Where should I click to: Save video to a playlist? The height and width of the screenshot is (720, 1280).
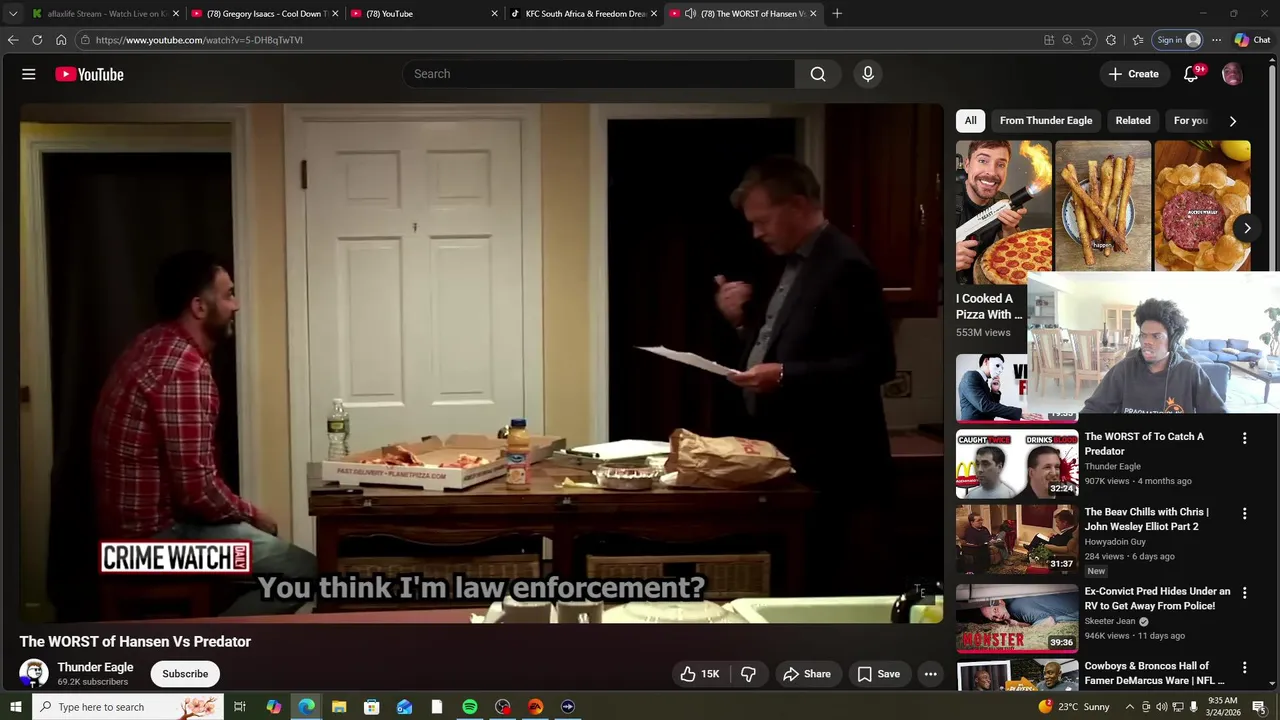coord(879,674)
